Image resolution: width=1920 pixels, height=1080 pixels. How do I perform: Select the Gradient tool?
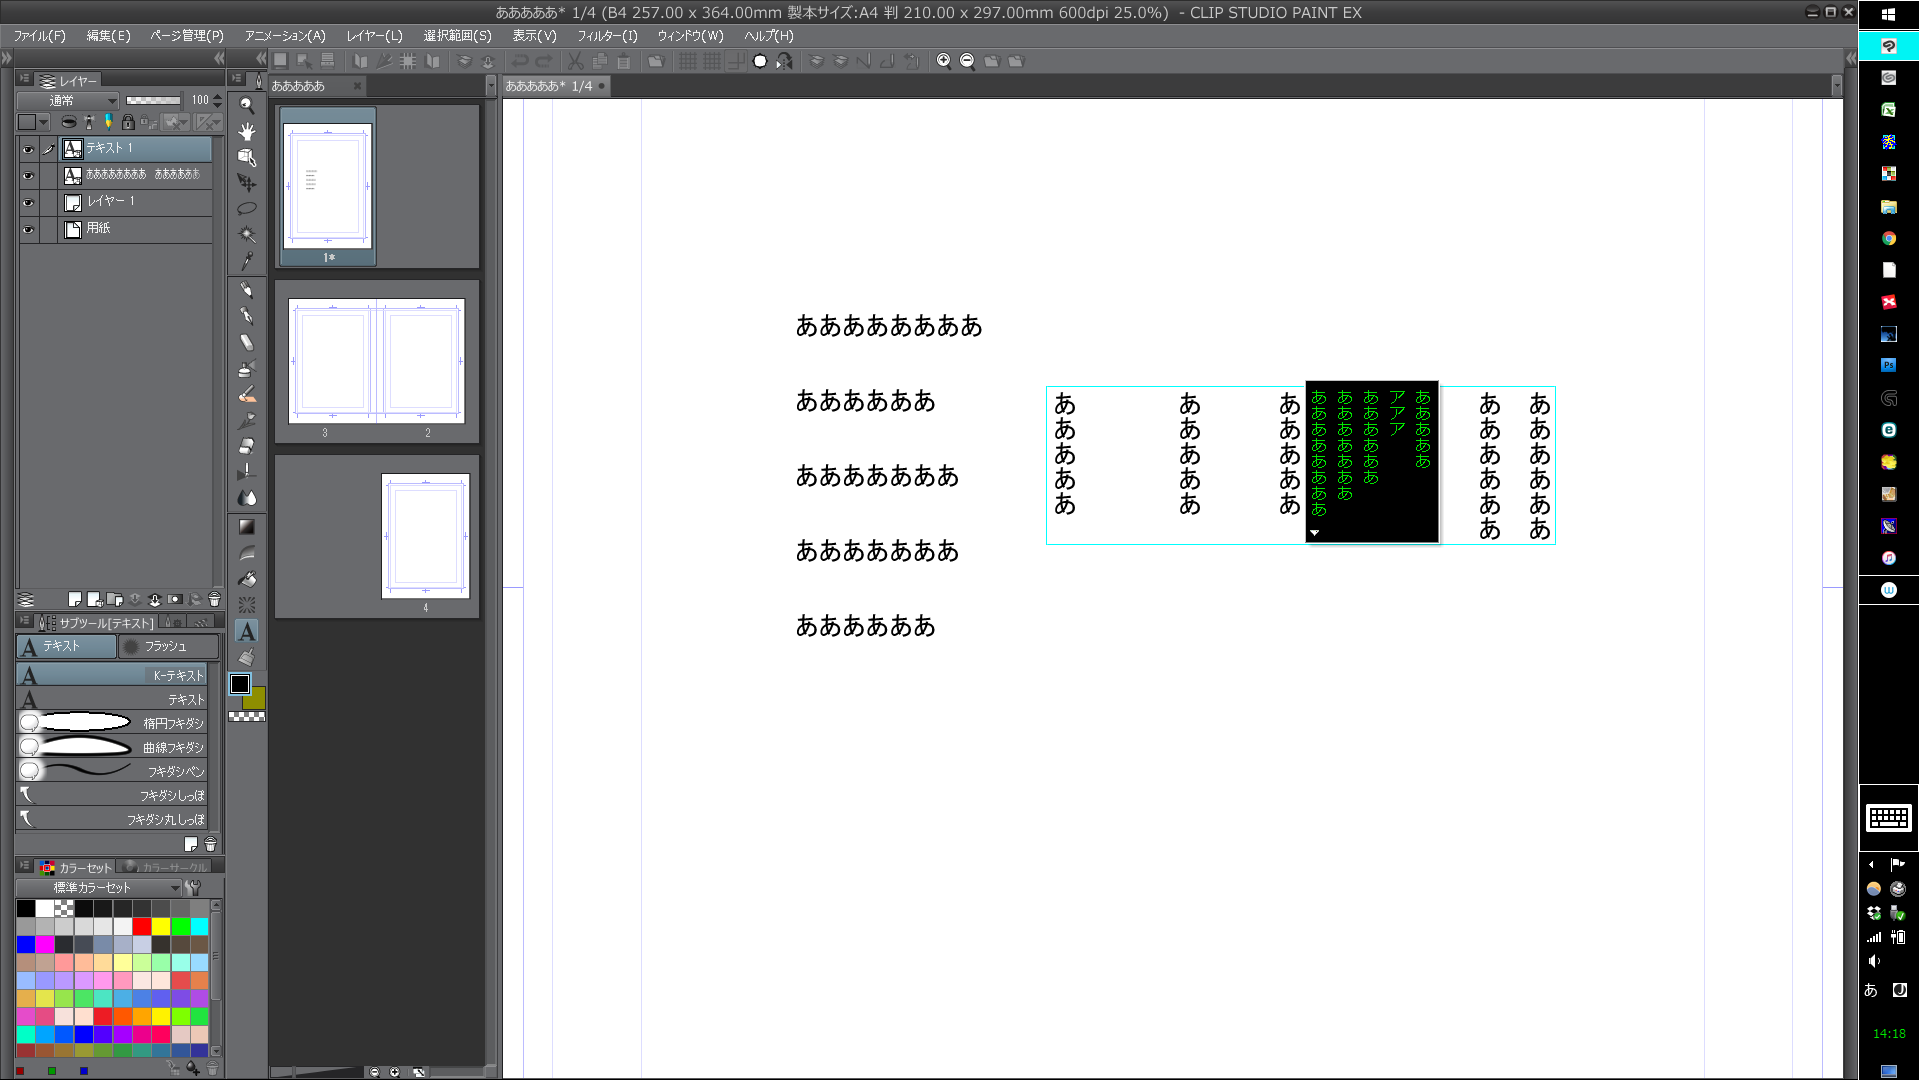click(x=246, y=527)
